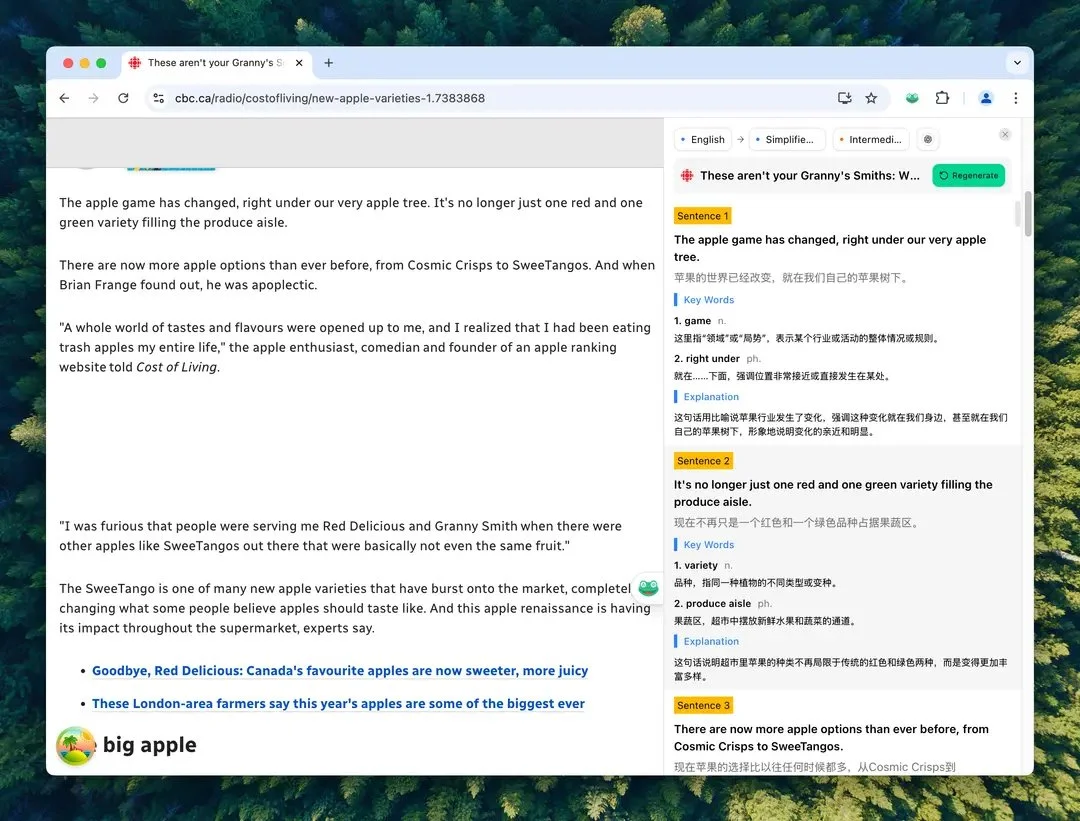Open the Simplified target language selector
Viewport: 1080px width, 821px height.
[787, 140]
